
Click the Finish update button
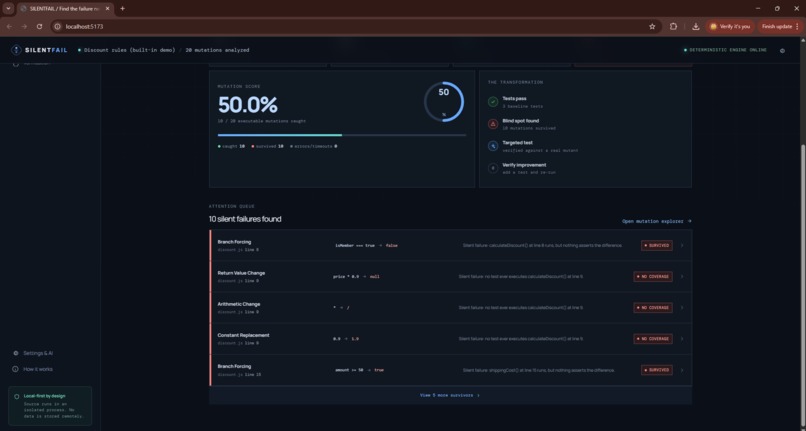[780, 27]
